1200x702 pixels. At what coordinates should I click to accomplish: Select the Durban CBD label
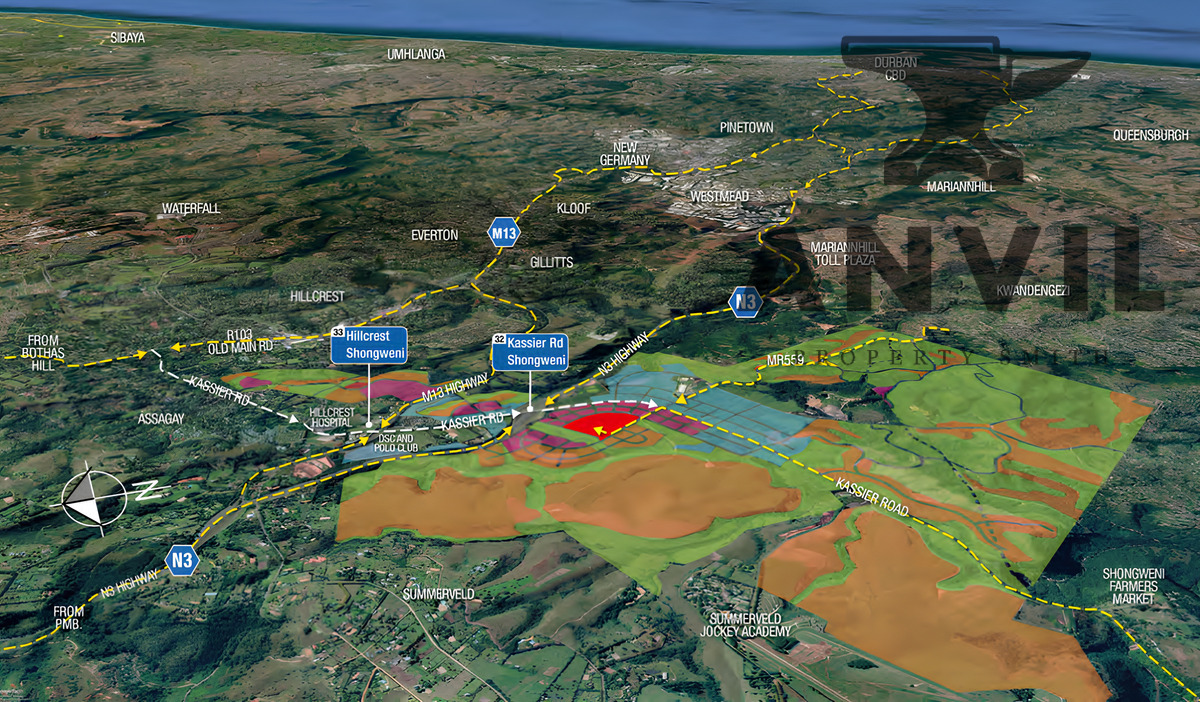[x=894, y=68]
